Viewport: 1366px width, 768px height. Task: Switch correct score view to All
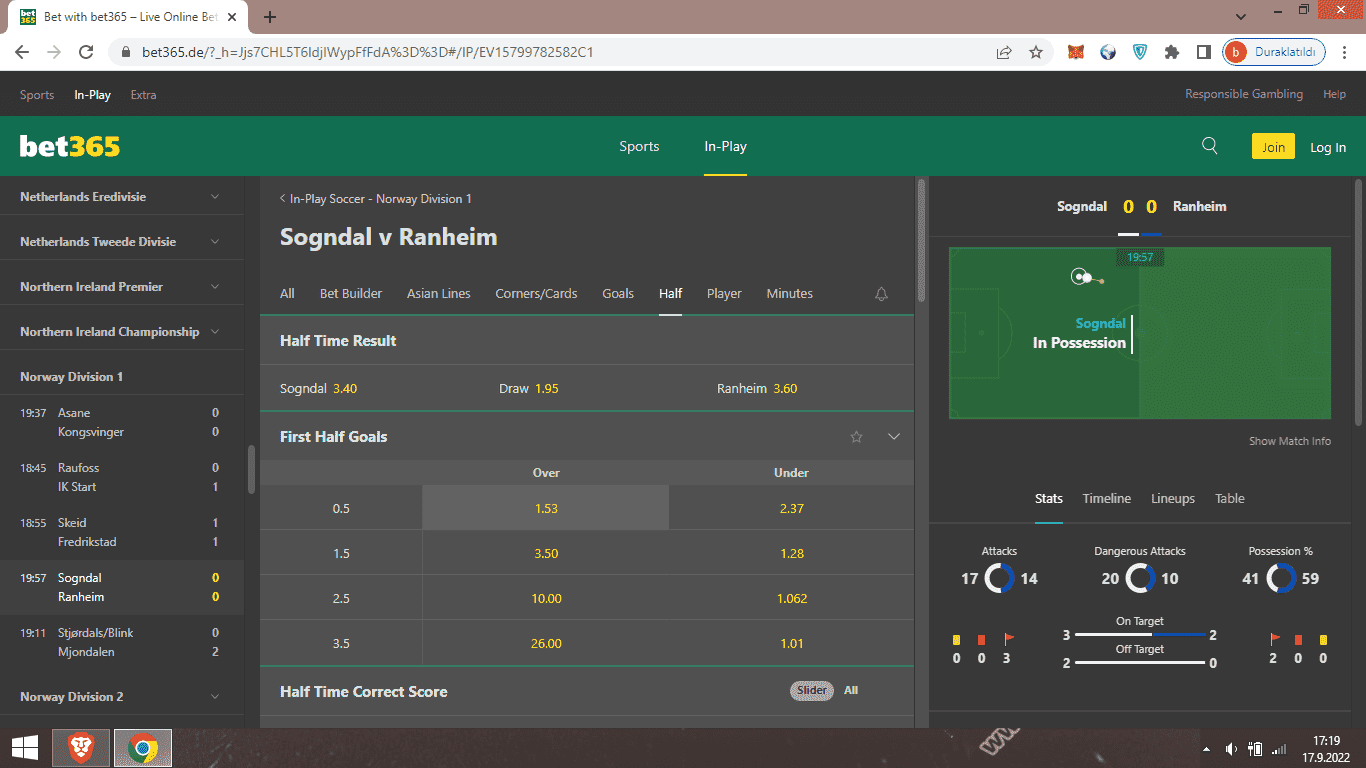point(851,690)
